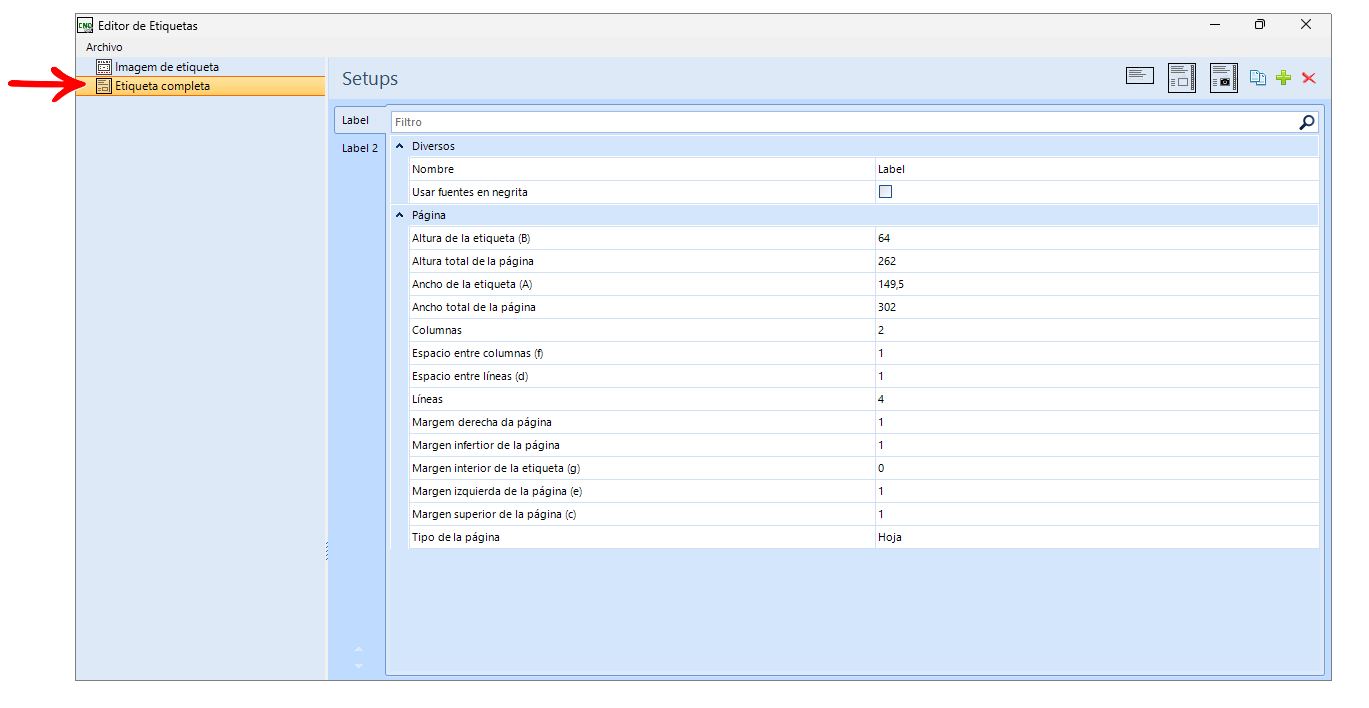1369x708 pixels.
Task: Click the magnifying glass in the filter box
Action: pos(1307,122)
